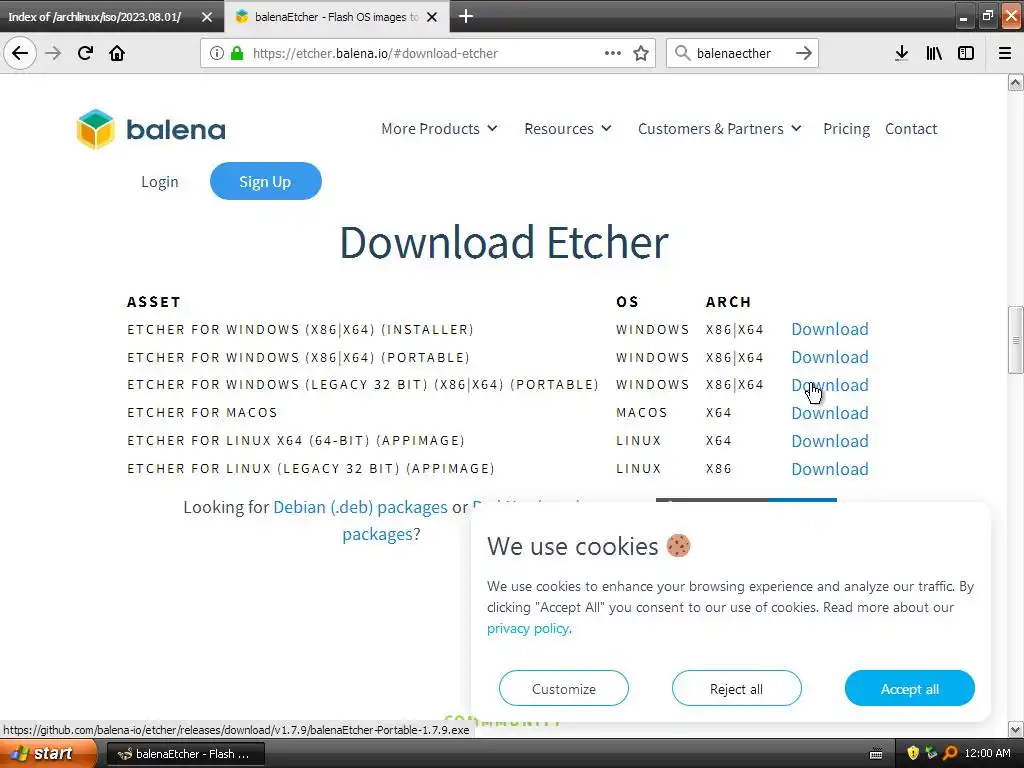Download Etcher Linux Legacy 32 bit AppImage
This screenshot has width=1024, height=768.
(x=829, y=469)
